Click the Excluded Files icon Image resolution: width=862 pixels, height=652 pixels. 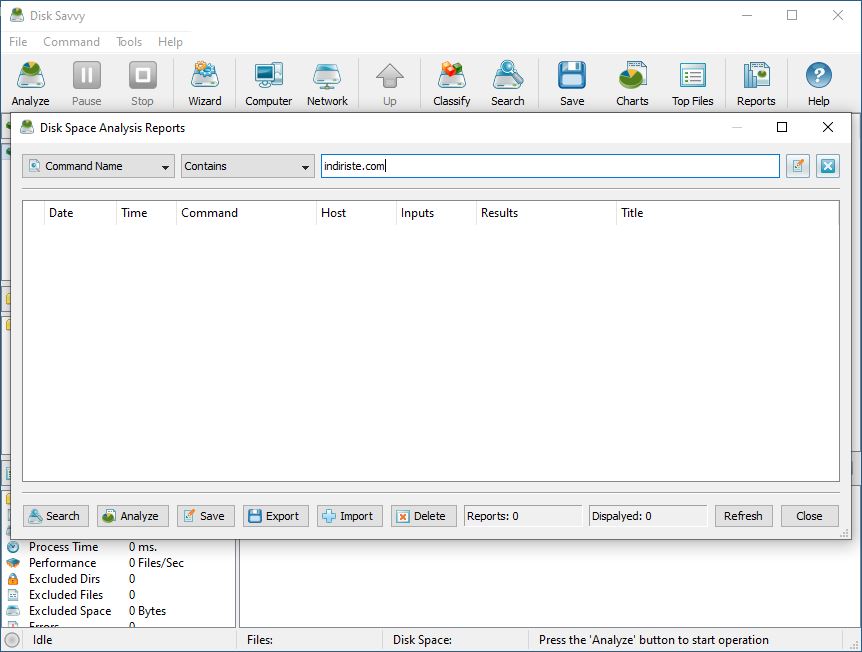tap(13, 595)
